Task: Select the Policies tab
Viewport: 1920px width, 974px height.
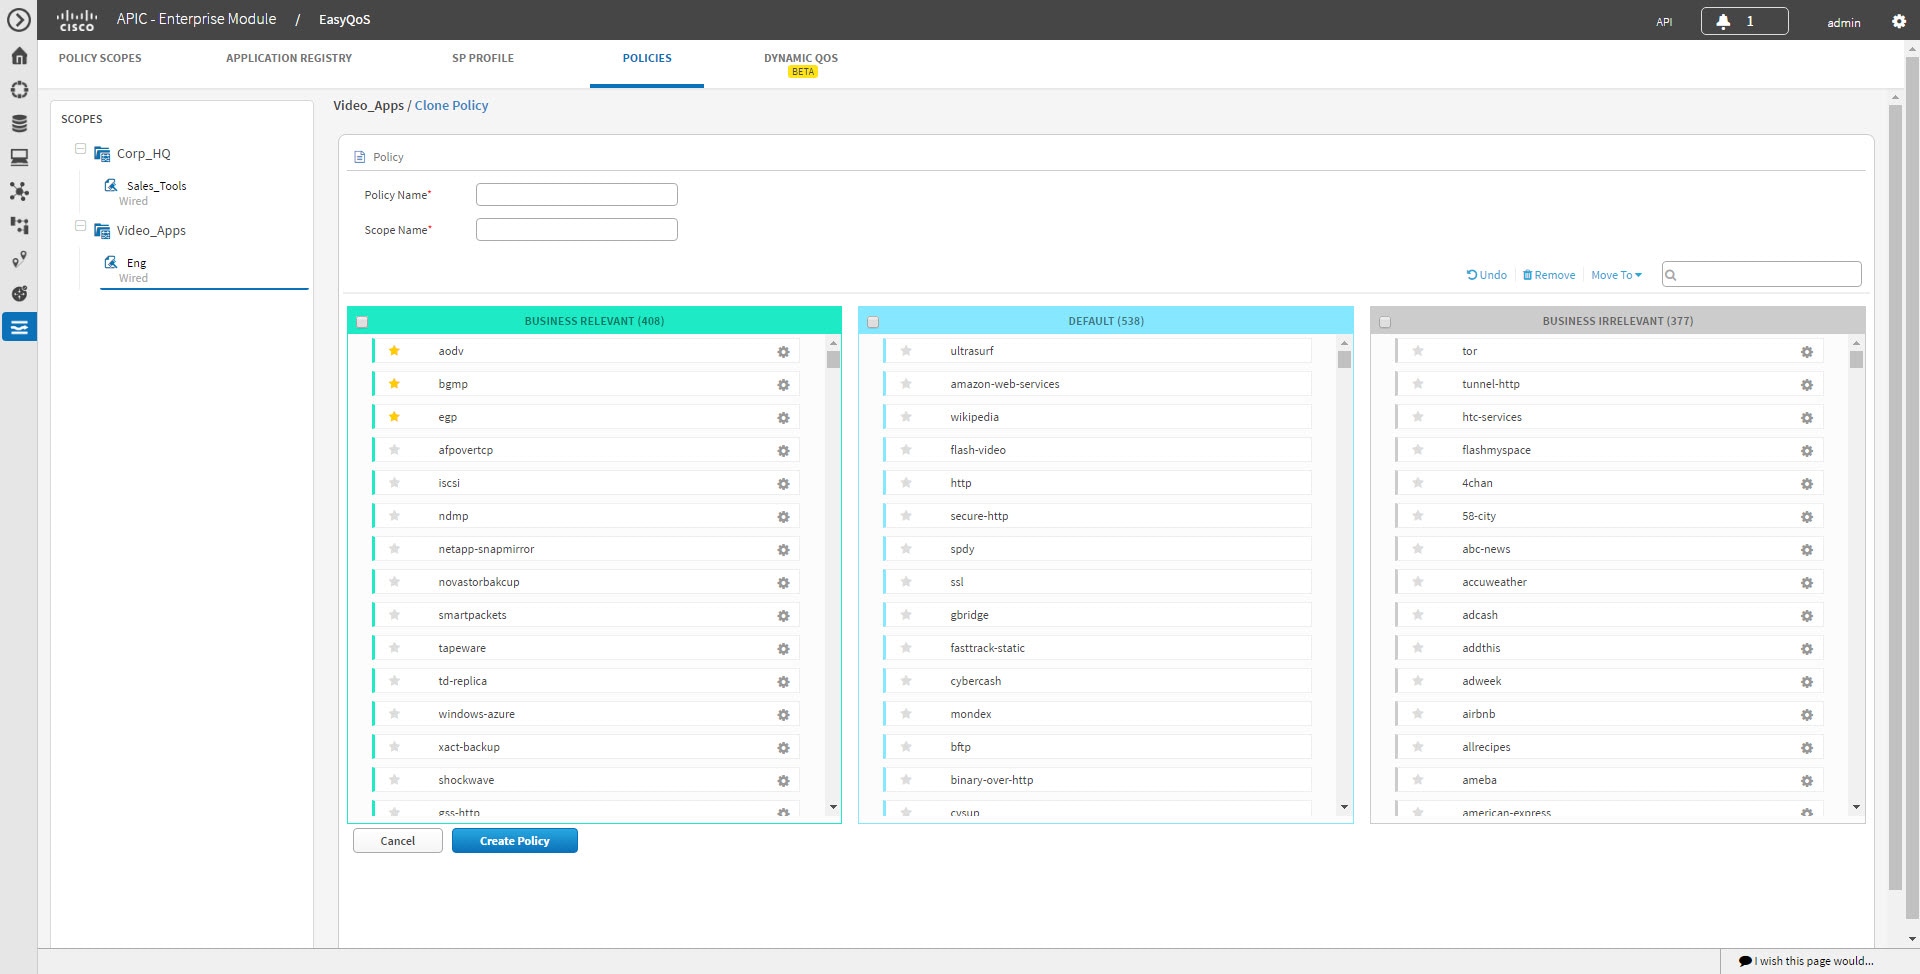Action: 647,58
